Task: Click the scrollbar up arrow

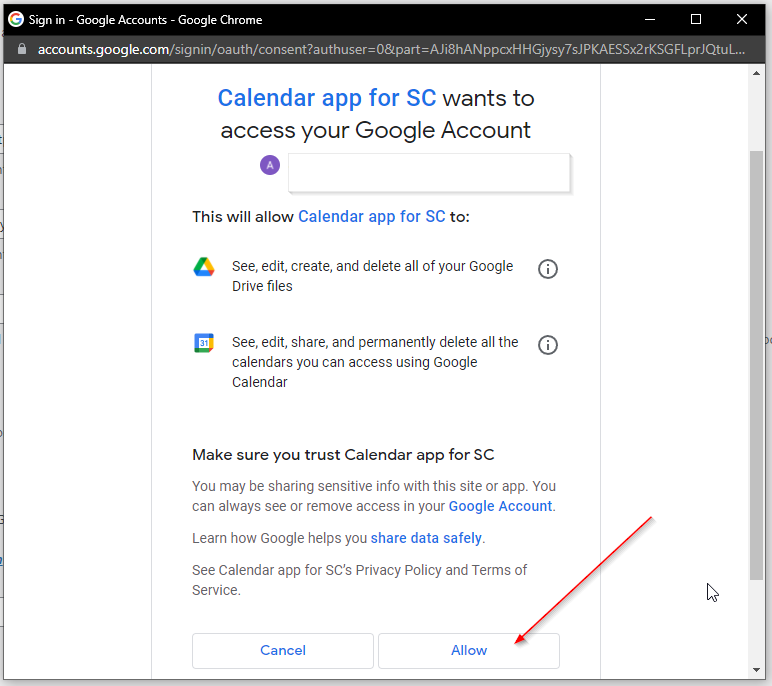Action: [757, 73]
